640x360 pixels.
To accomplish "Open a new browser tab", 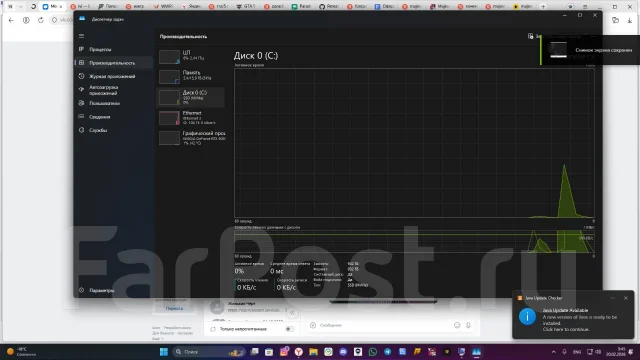I will pos(543,7).
